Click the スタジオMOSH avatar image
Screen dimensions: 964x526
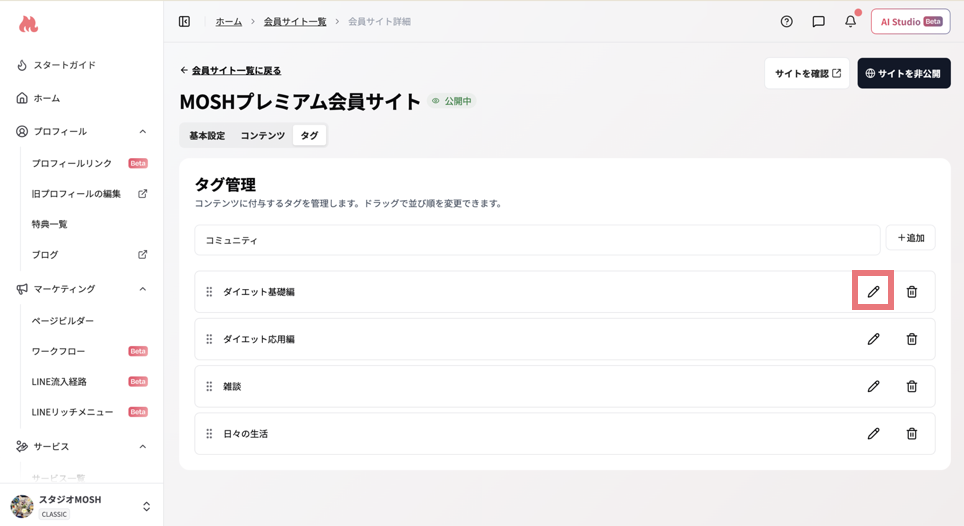(22, 506)
